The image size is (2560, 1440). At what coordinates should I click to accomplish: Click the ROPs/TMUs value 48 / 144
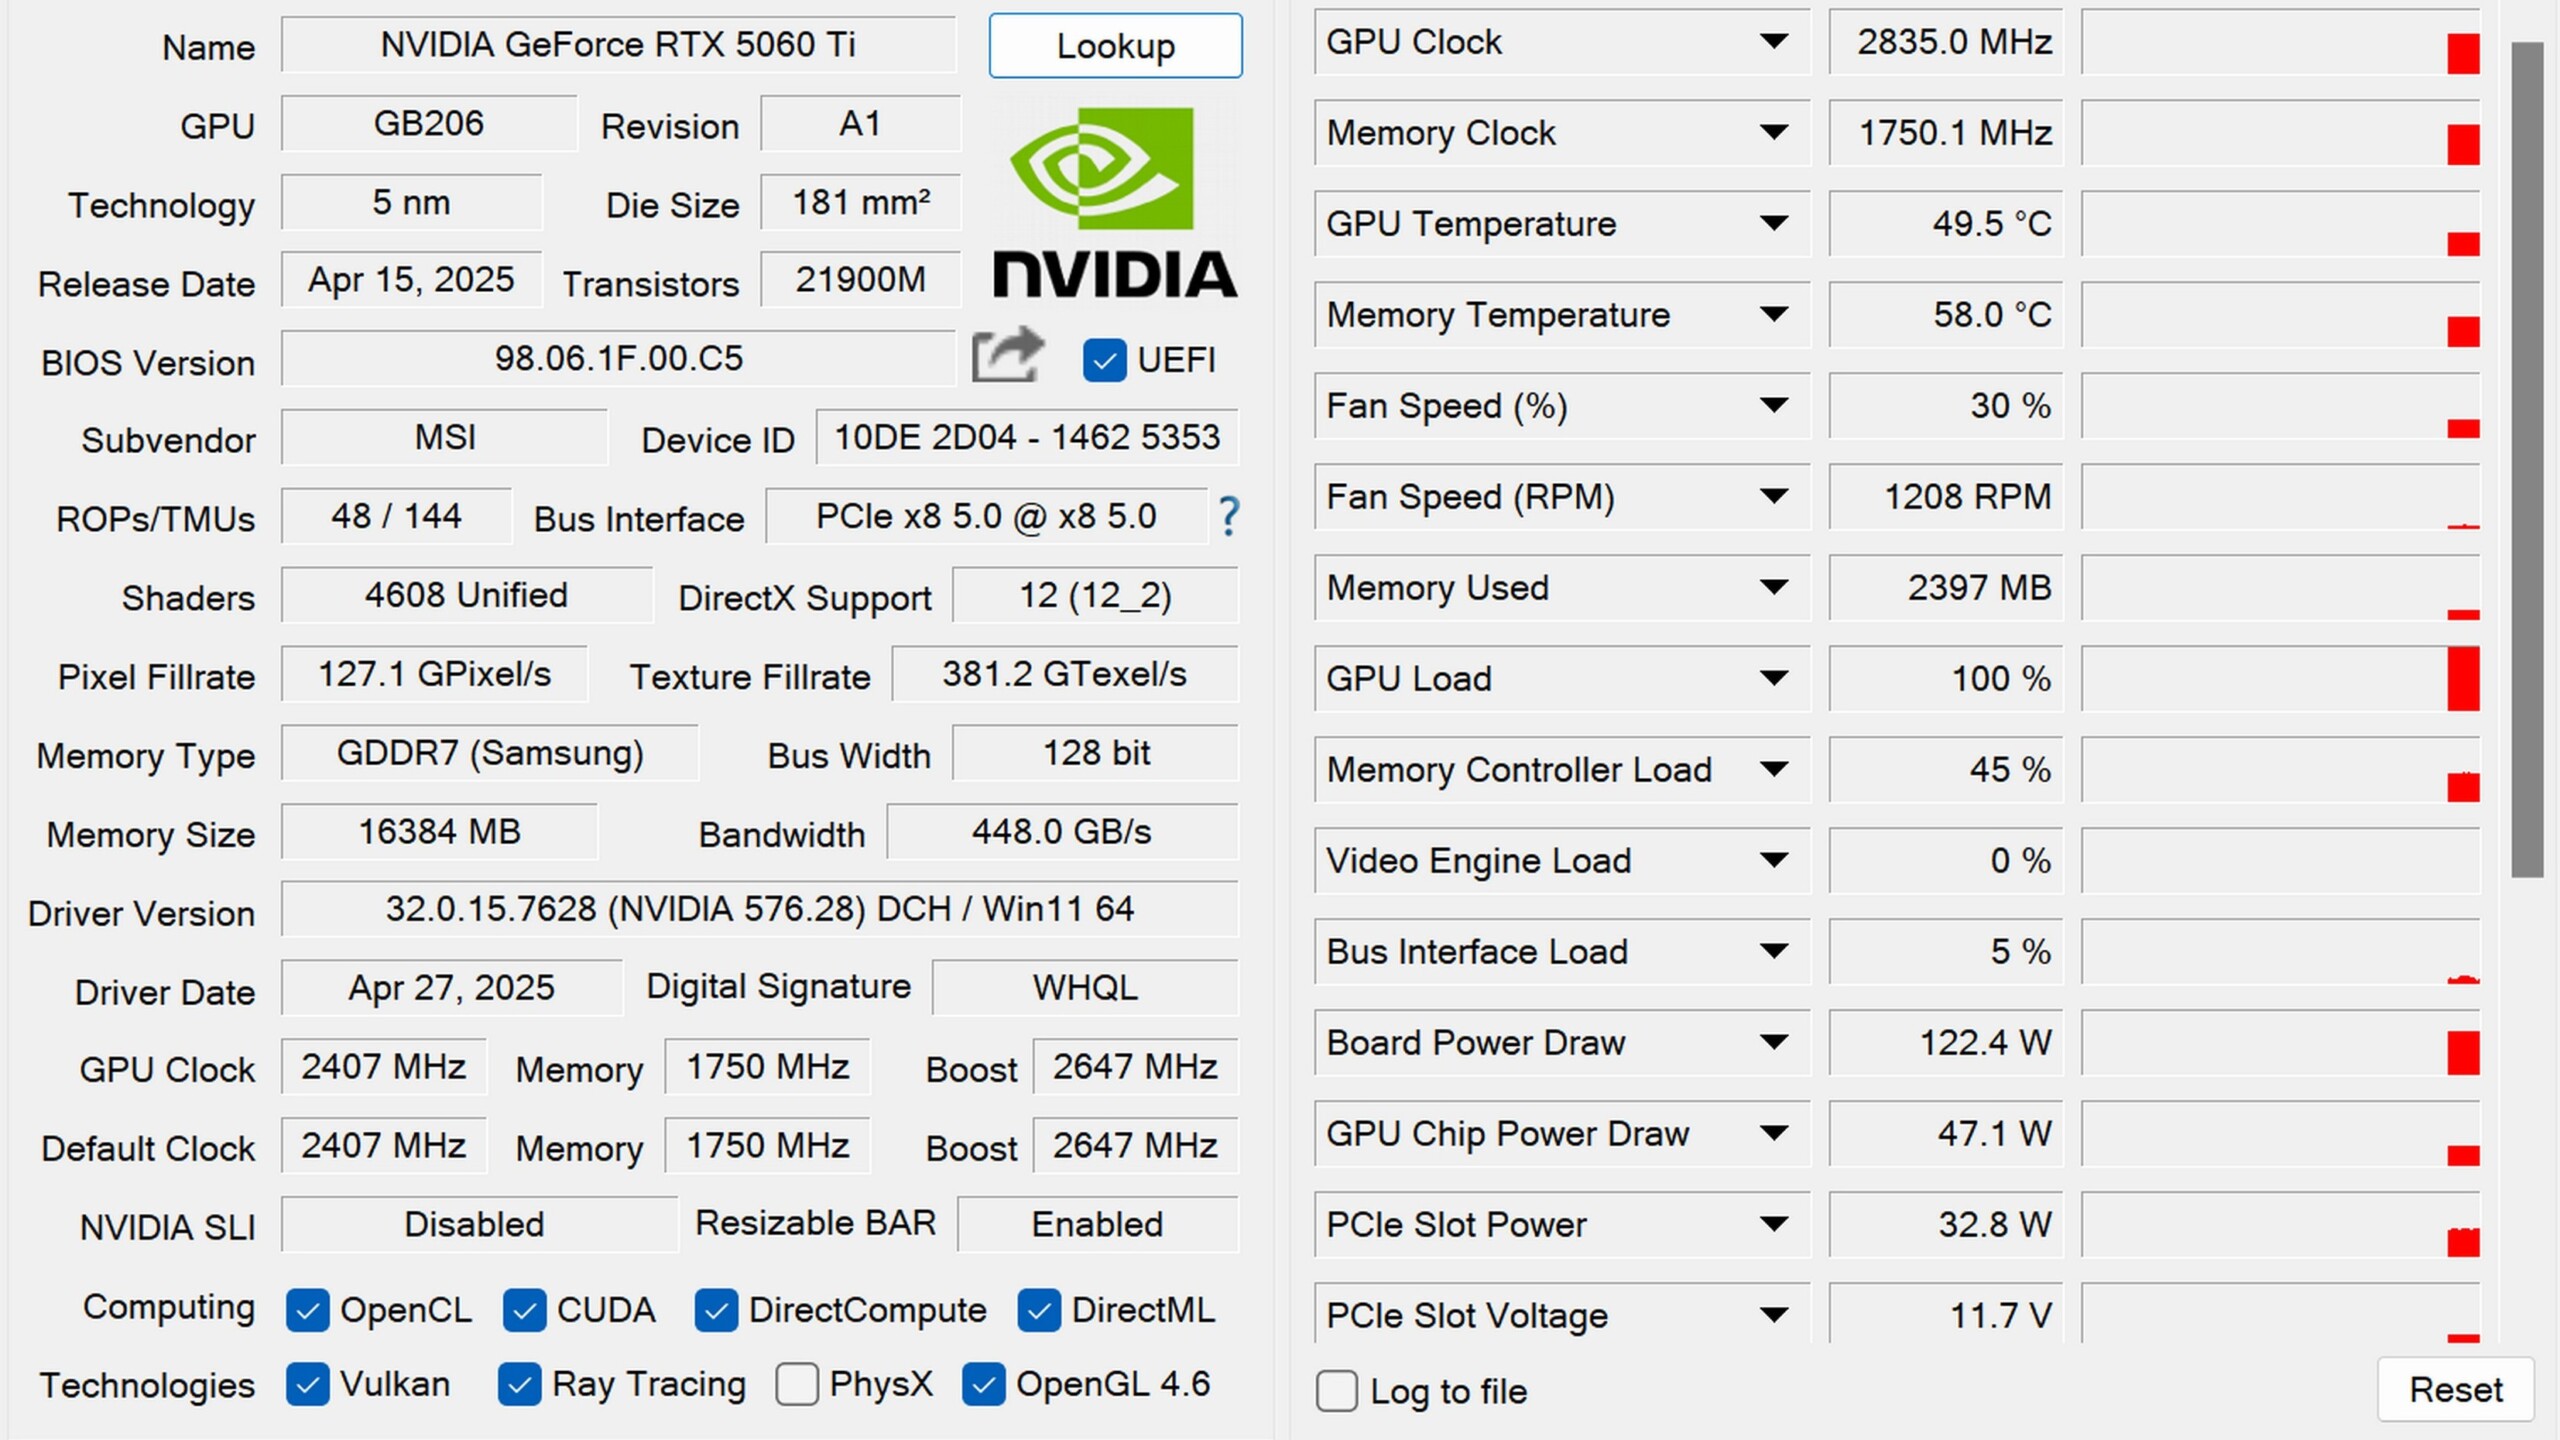pos(397,517)
